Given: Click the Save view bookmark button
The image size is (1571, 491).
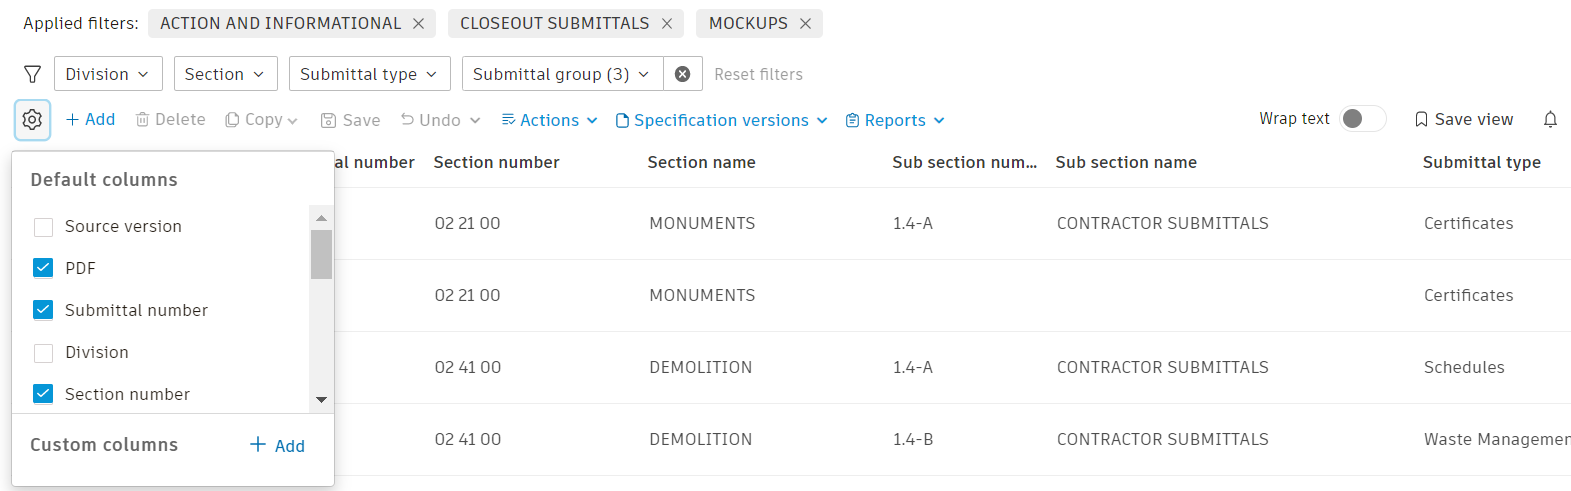Looking at the screenshot, I should tap(1464, 120).
